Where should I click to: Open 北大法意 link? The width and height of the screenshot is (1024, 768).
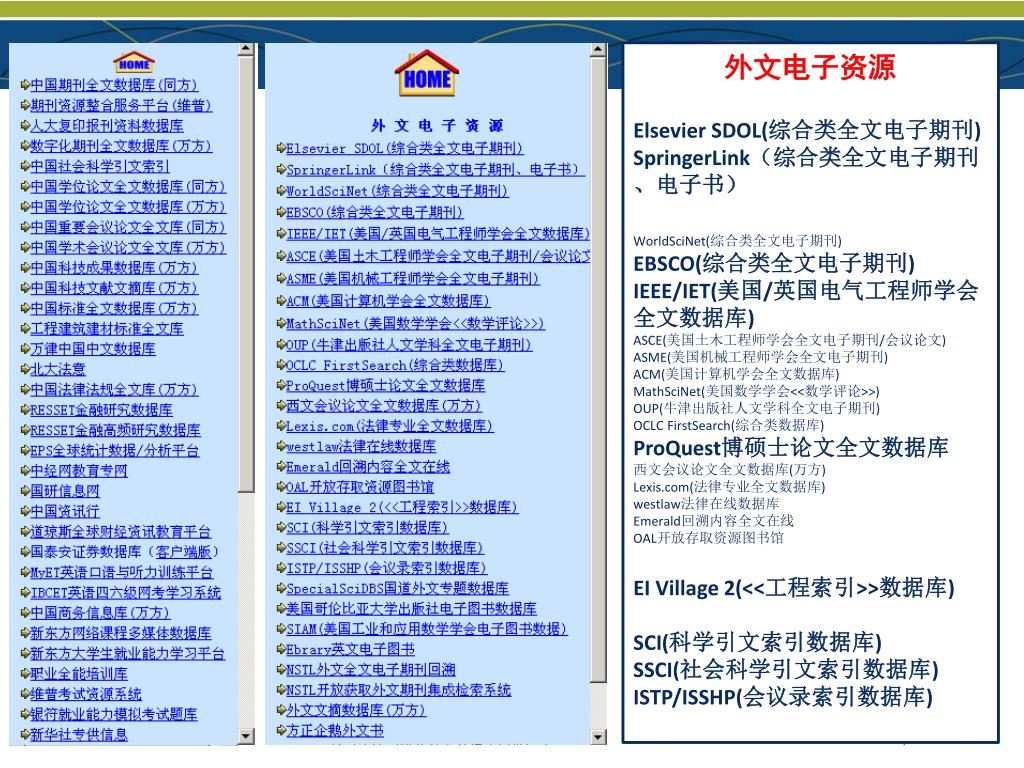pos(58,369)
